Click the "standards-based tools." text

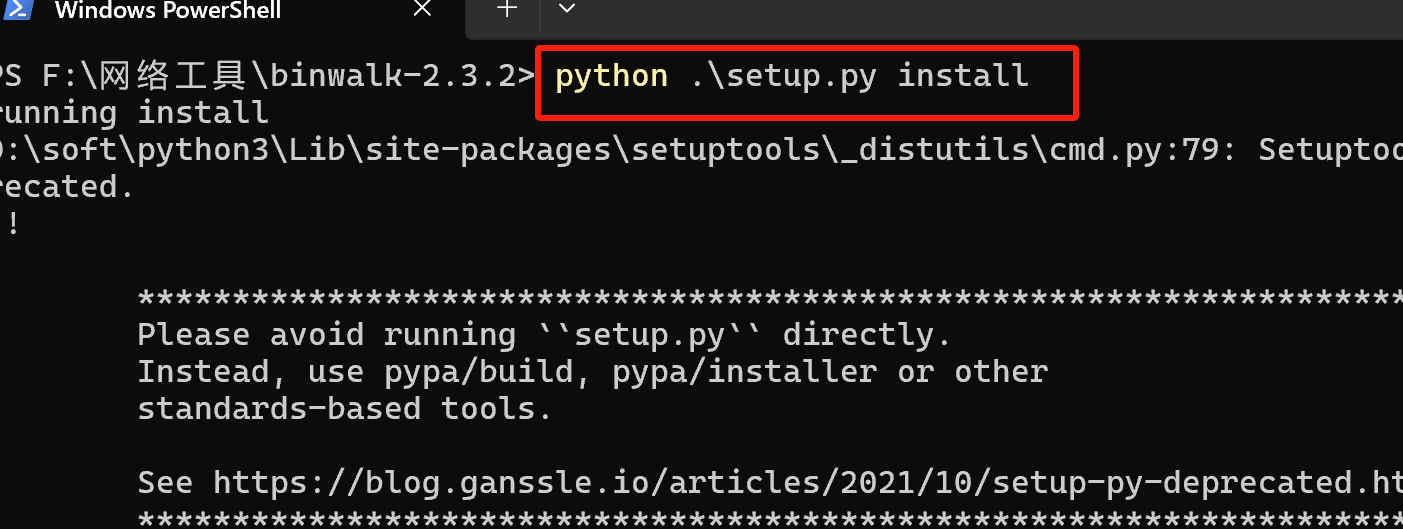click(x=344, y=409)
